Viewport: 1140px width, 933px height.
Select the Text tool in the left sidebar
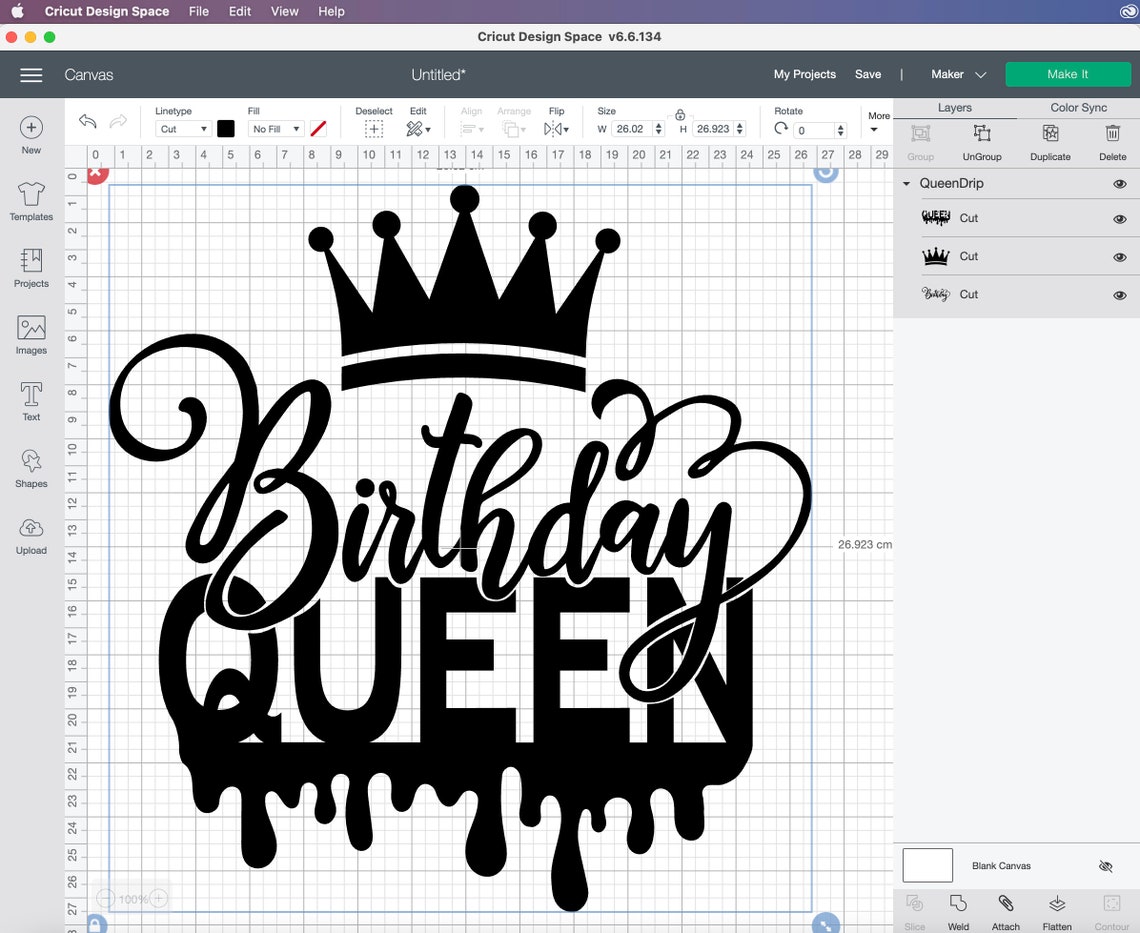click(x=30, y=401)
